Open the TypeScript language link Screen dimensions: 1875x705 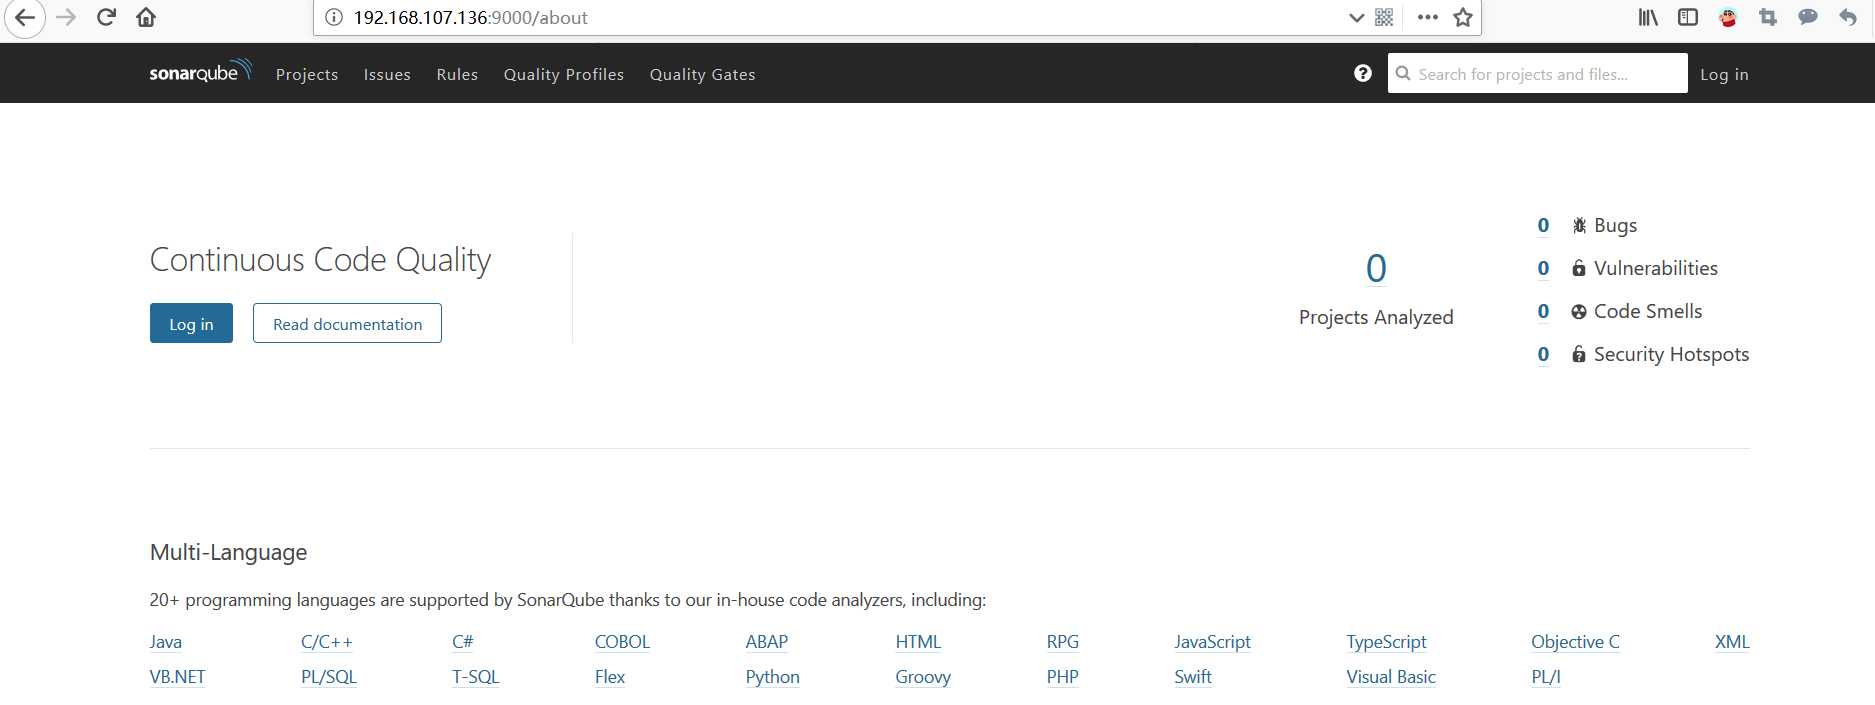1387,642
